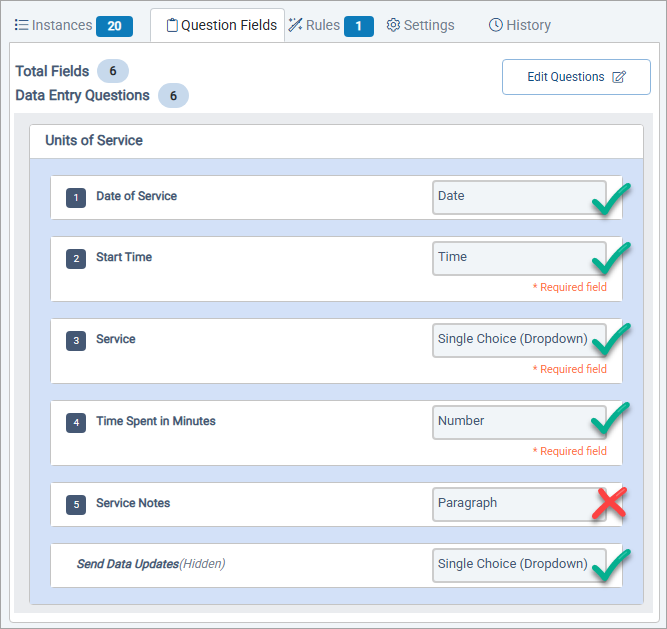Open the Instances tab
The height and width of the screenshot is (629, 667).
(73, 25)
